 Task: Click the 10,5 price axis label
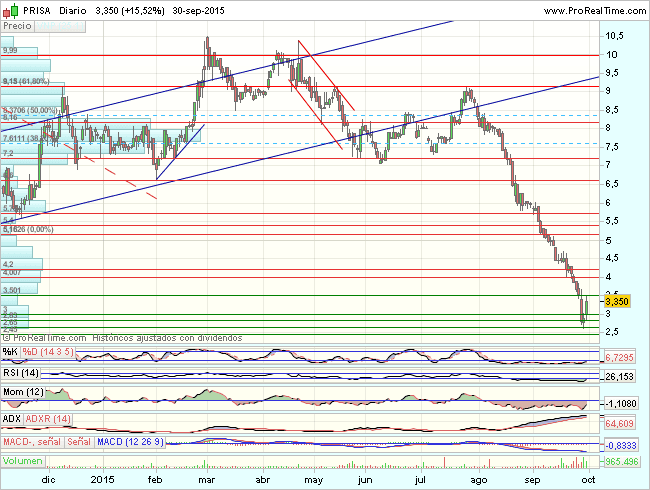(x=614, y=36)
